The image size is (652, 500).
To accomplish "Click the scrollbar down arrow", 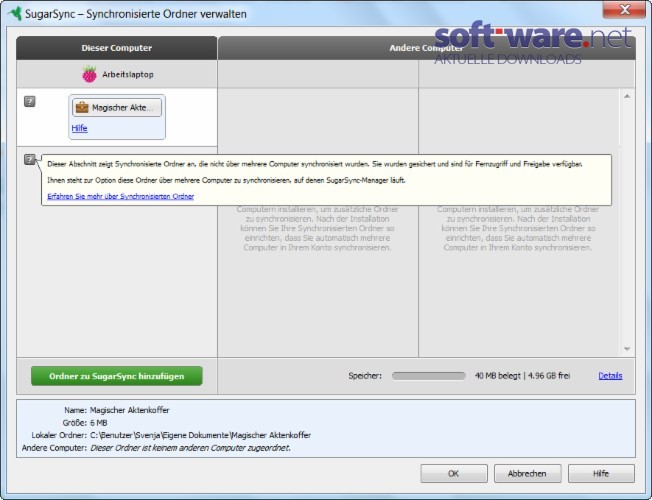I will pos(627,349).
